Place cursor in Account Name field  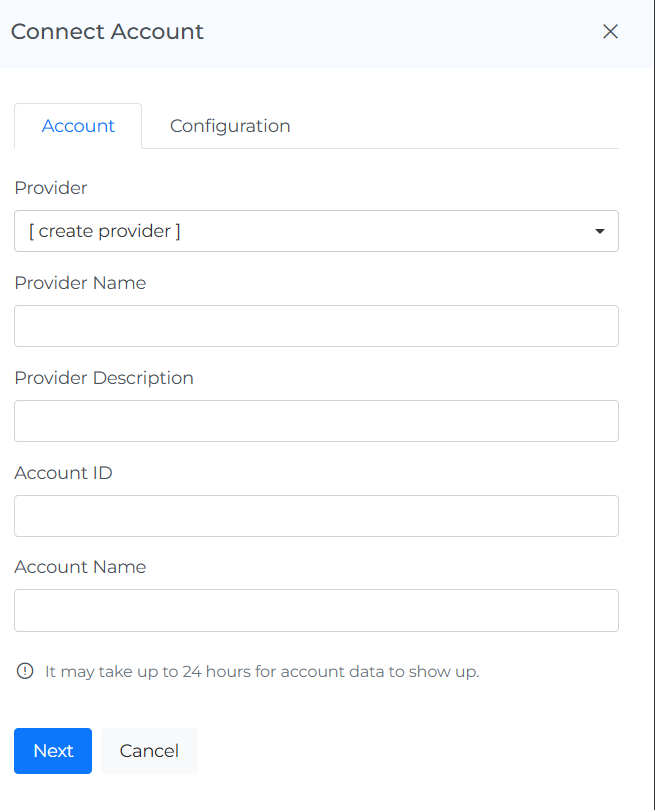(x=316, y=610)
